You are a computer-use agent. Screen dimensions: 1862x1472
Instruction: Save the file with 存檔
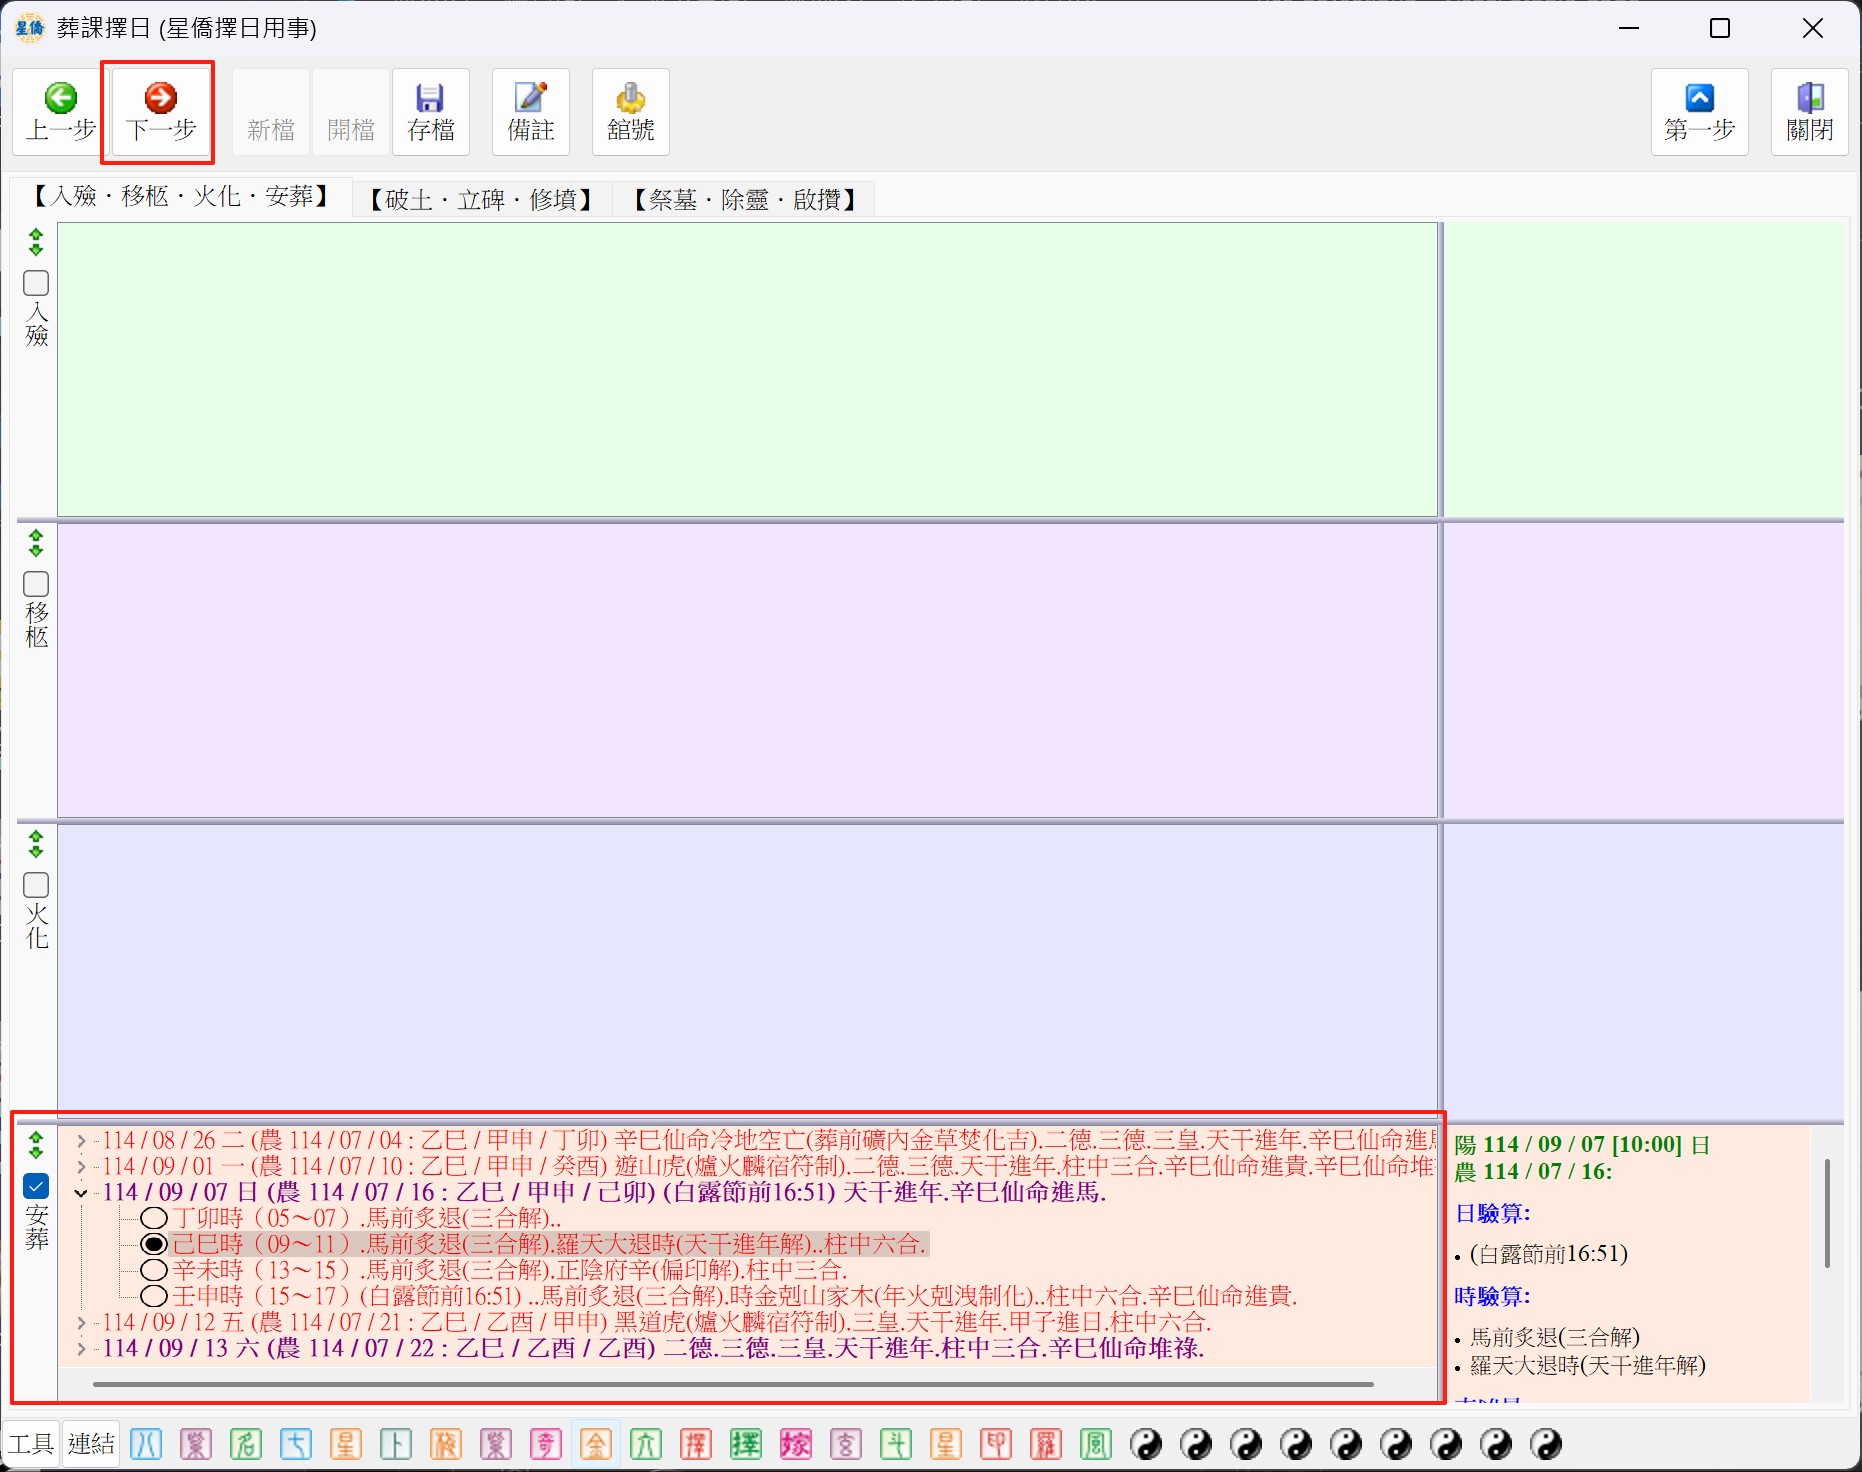tap(430, 111)
